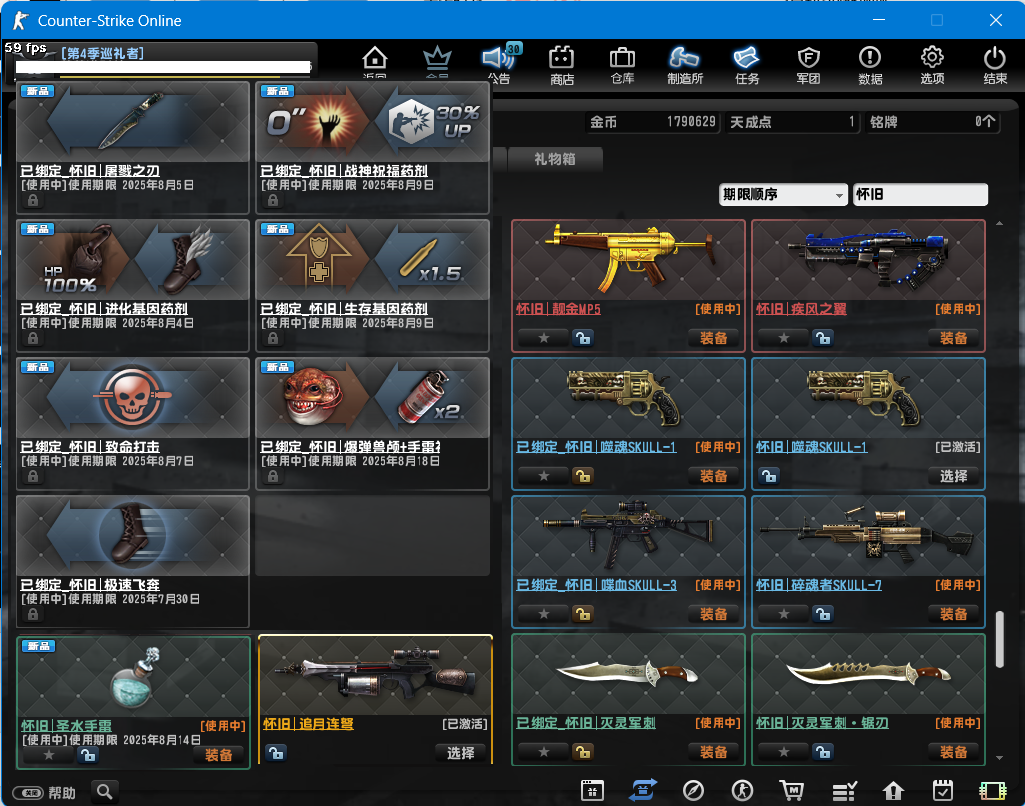Image resolution: width=1025 pixels, height=806 pixels.
Task: Toggle lock on 怀旧|靓金MP5
Action: tap(582, 338)
